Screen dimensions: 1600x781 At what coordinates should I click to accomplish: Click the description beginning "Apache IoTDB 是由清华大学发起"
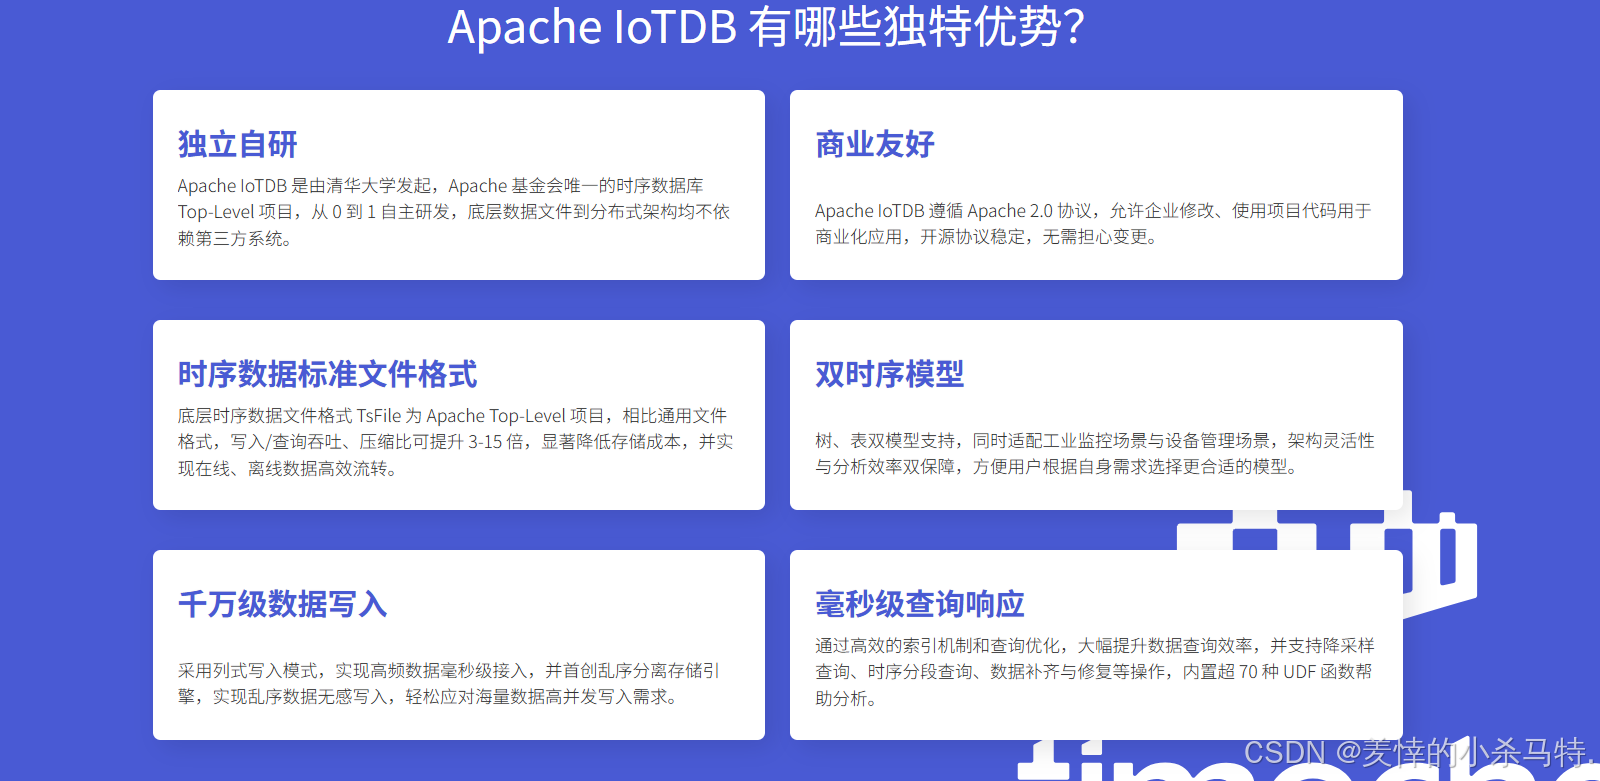coord(454,212)
